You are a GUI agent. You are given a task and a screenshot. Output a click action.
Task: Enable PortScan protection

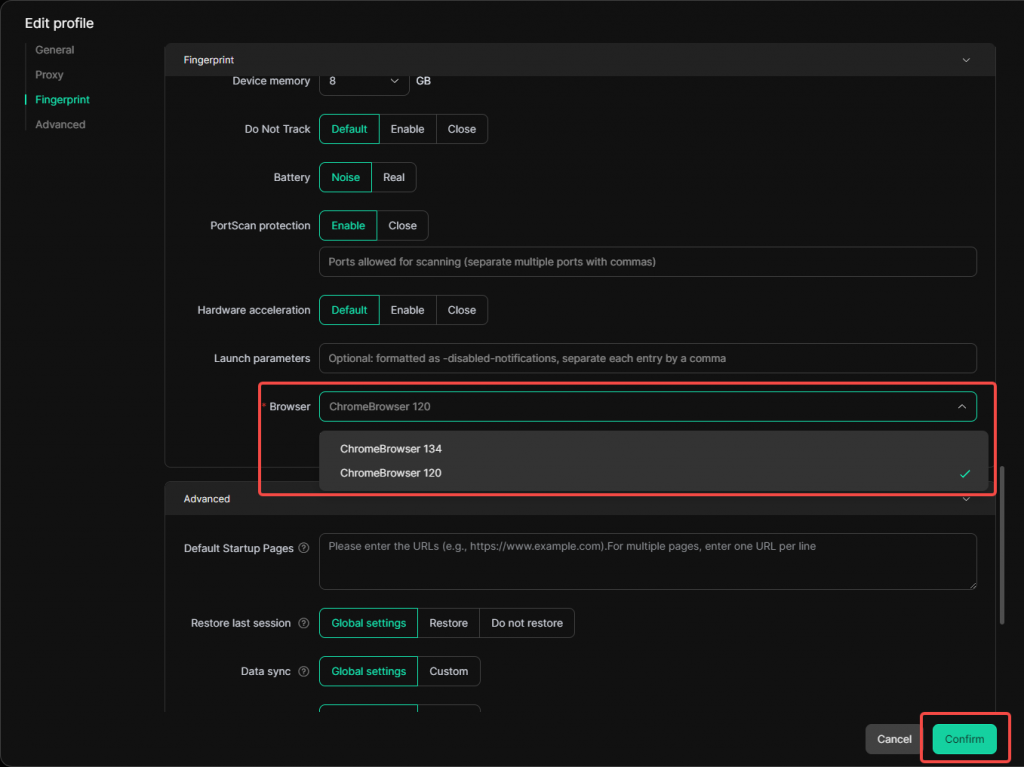point(347,226)
